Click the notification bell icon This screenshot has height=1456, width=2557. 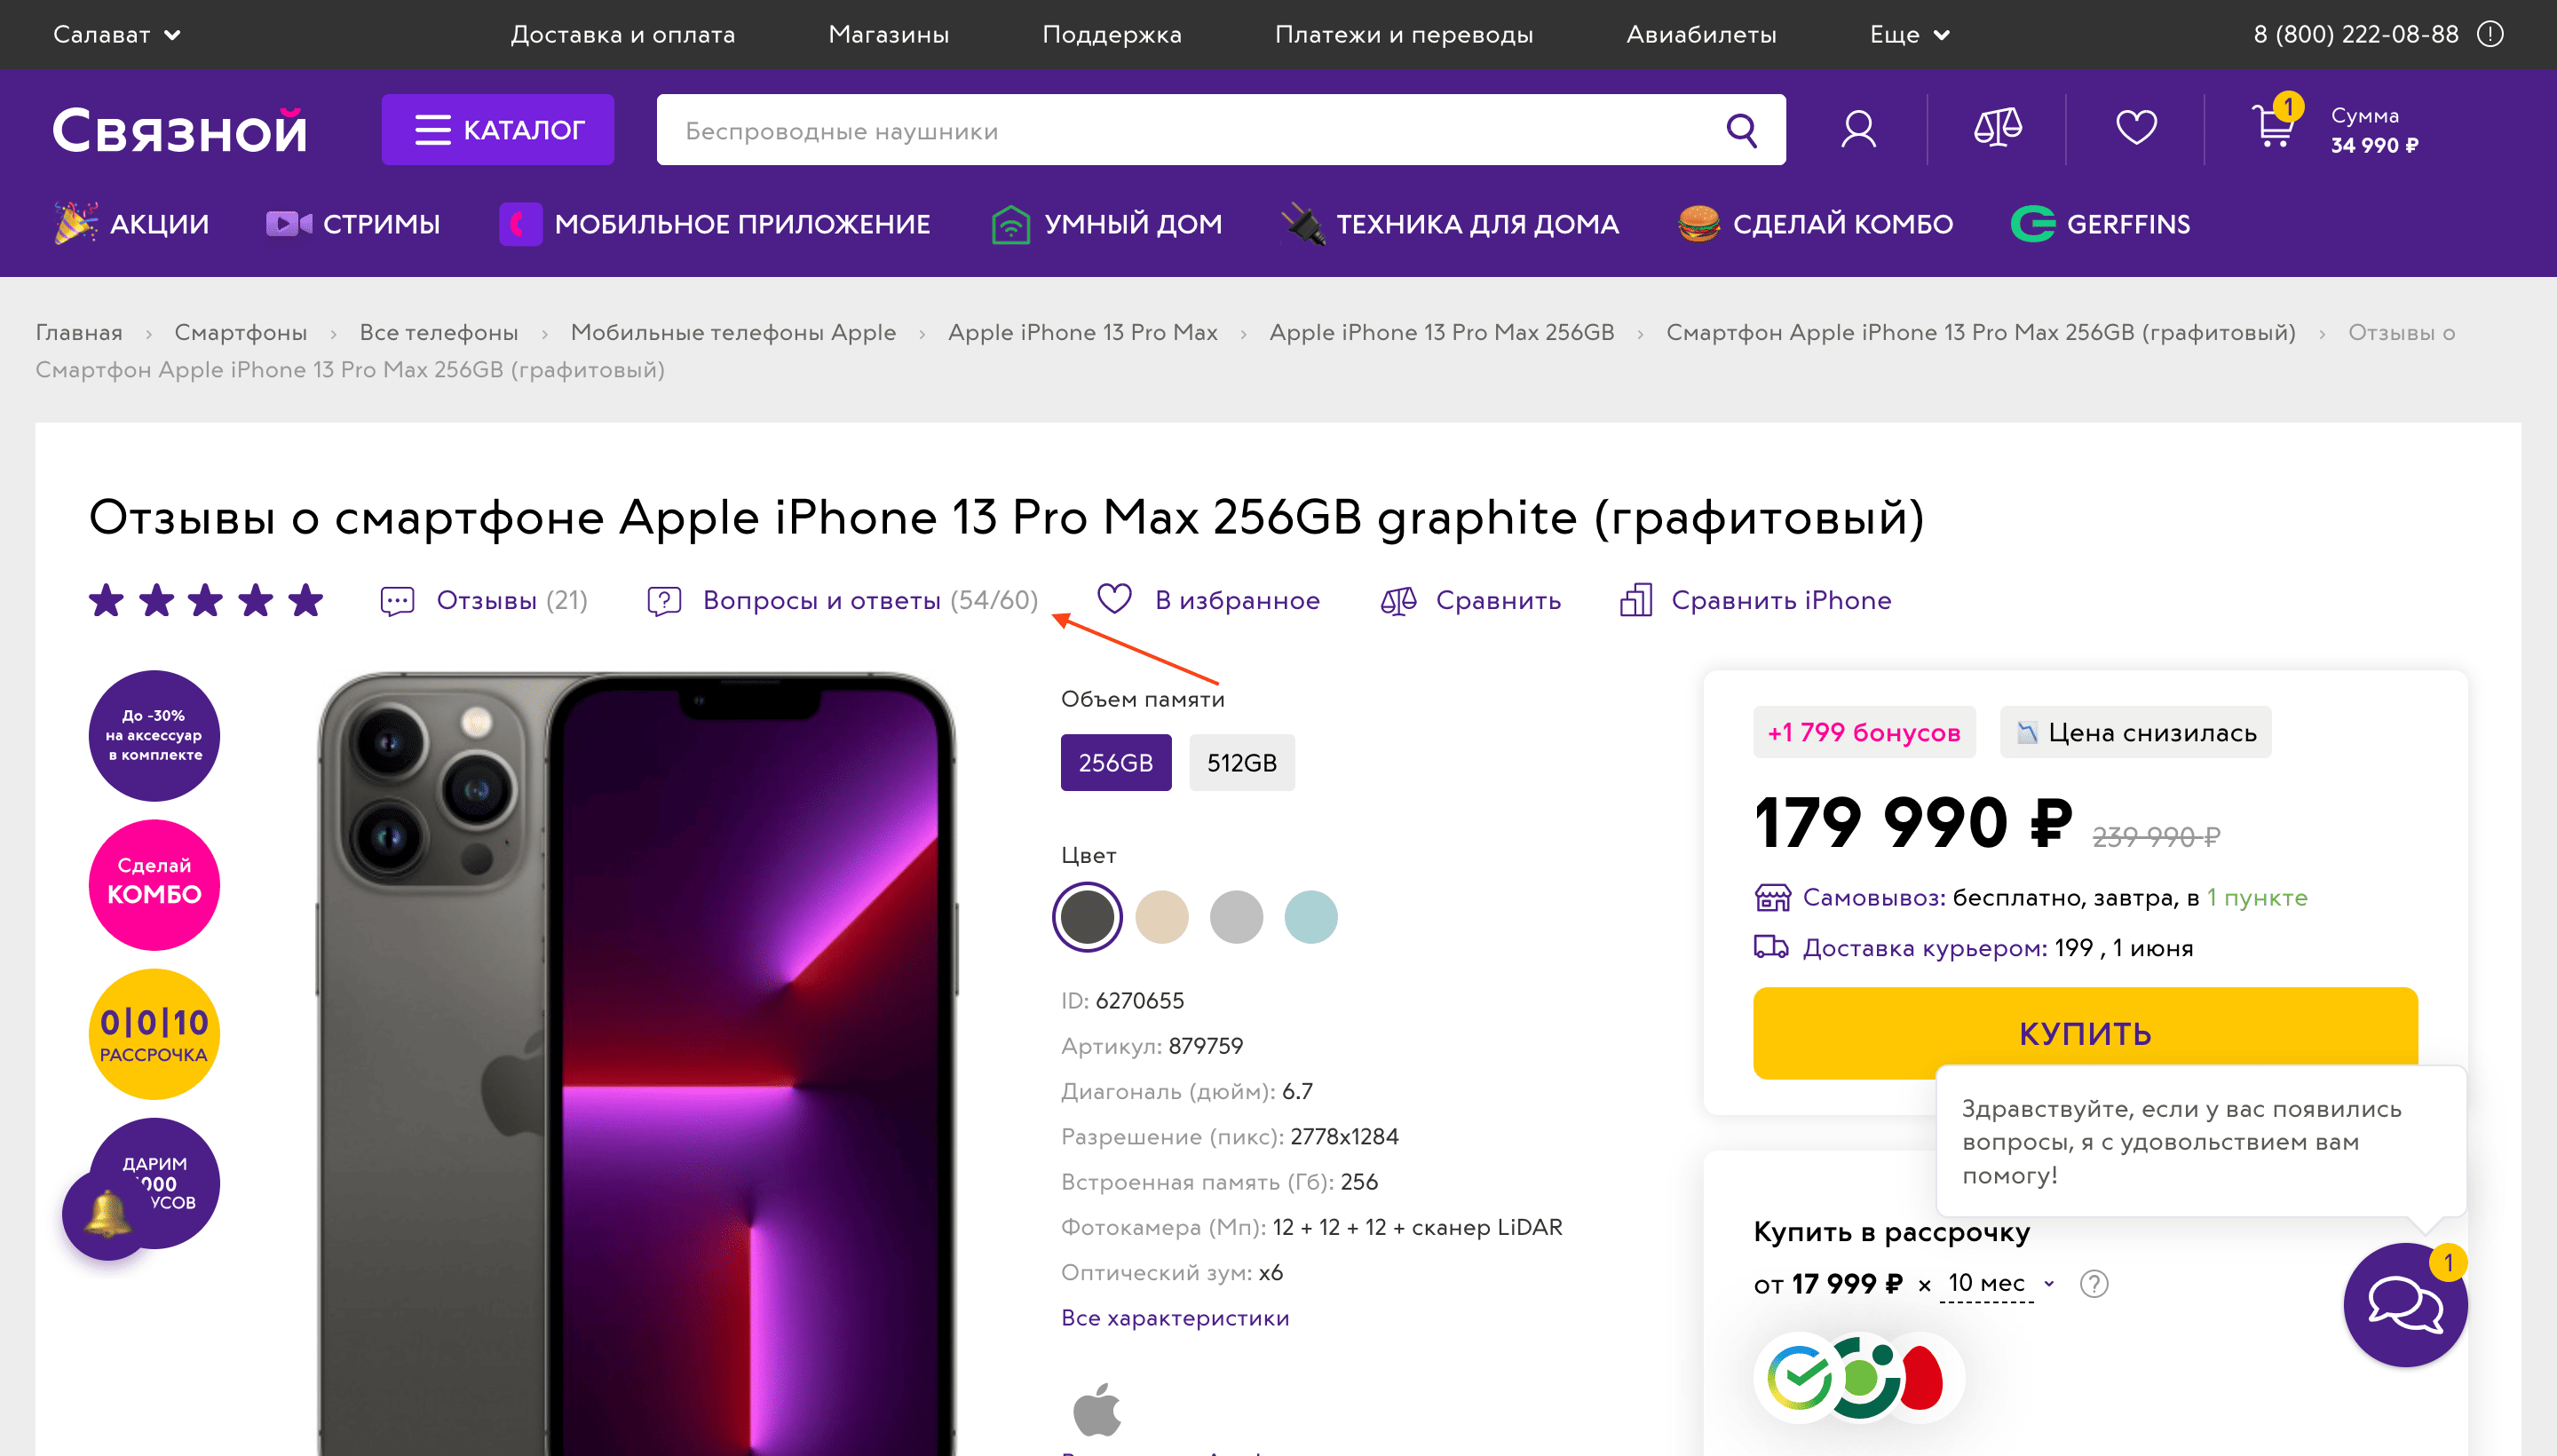107,1214
